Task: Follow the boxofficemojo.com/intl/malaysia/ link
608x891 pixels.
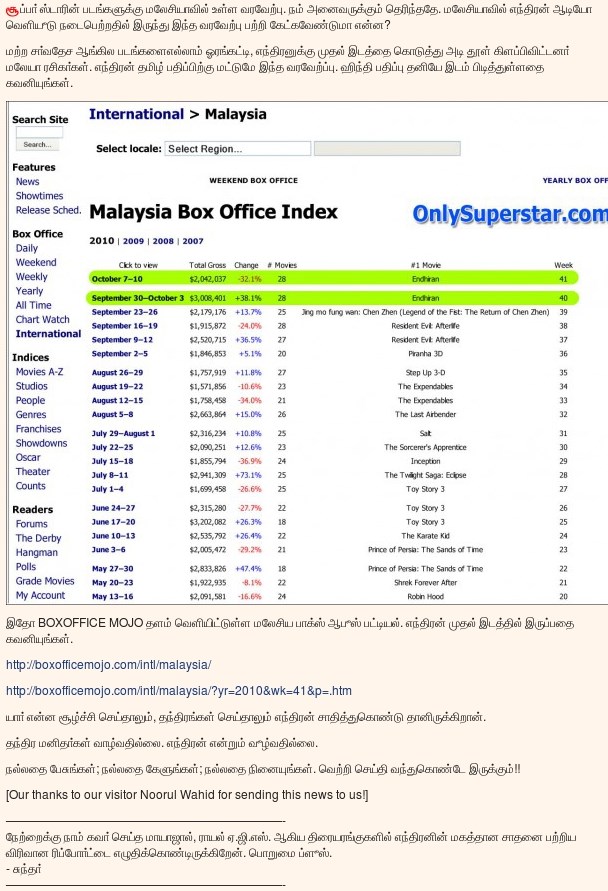Action: pos(108,665)
